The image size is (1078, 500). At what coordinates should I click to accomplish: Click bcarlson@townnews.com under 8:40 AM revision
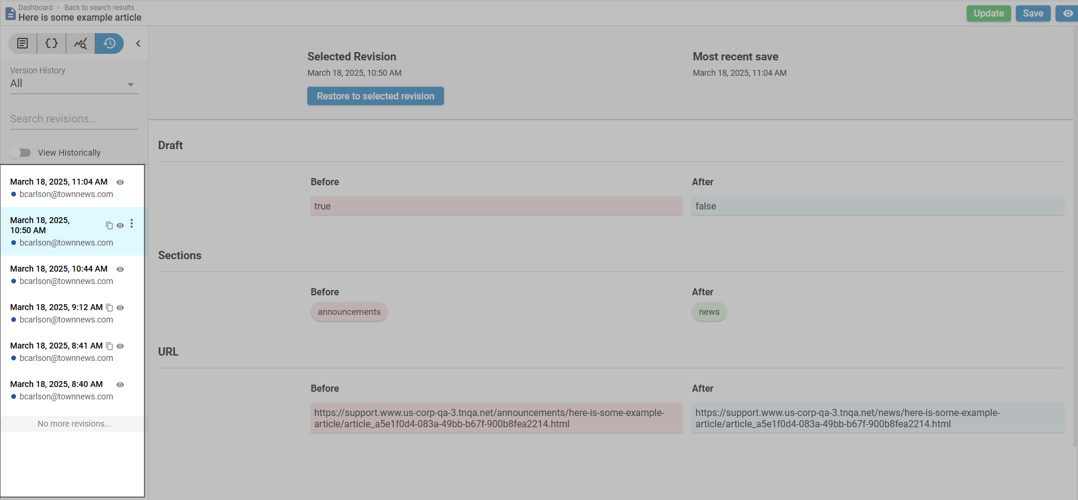tap(66, 396)
